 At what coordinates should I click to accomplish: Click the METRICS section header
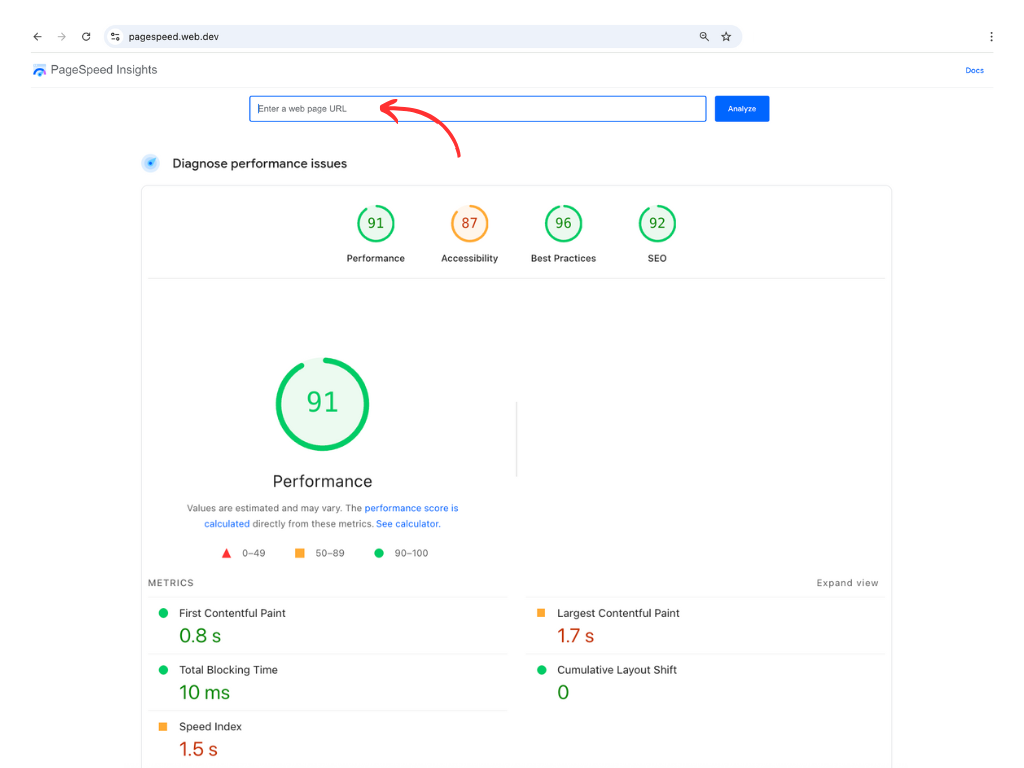point(170,583)
